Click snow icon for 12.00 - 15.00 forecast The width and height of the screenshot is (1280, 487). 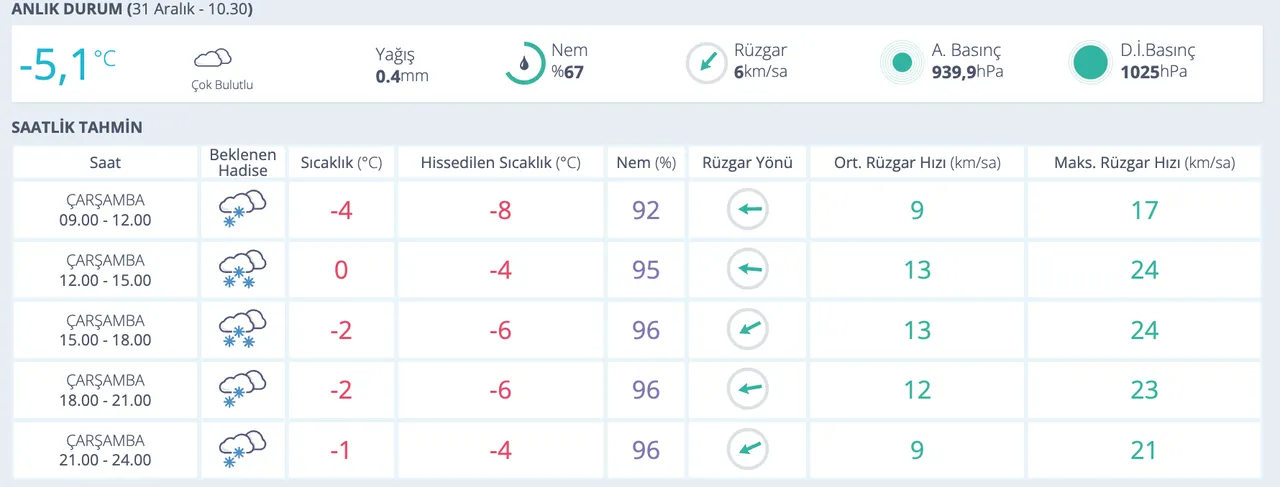pos(242,270)
